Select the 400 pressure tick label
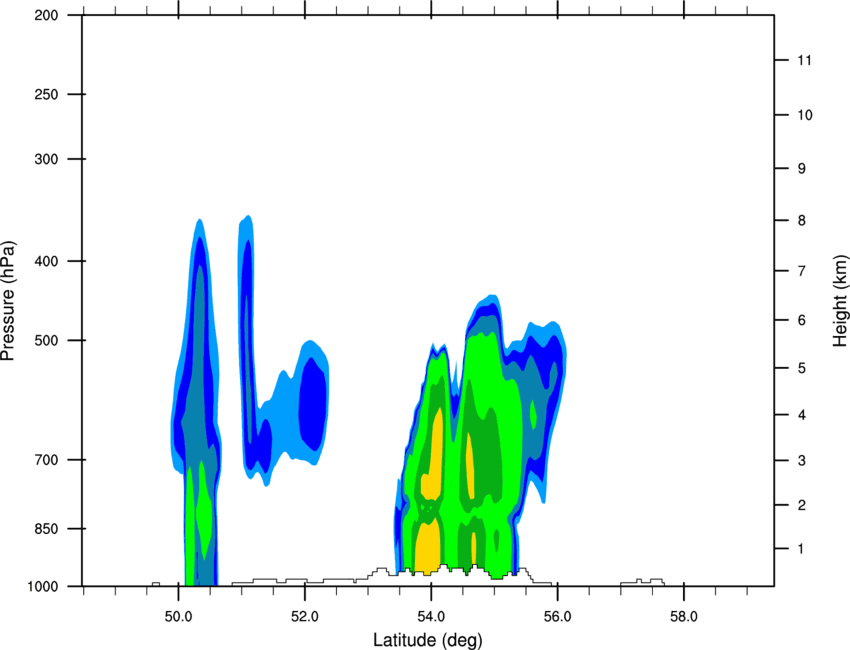The width and height of the screenshot is (850, 650). pos(46,261)
